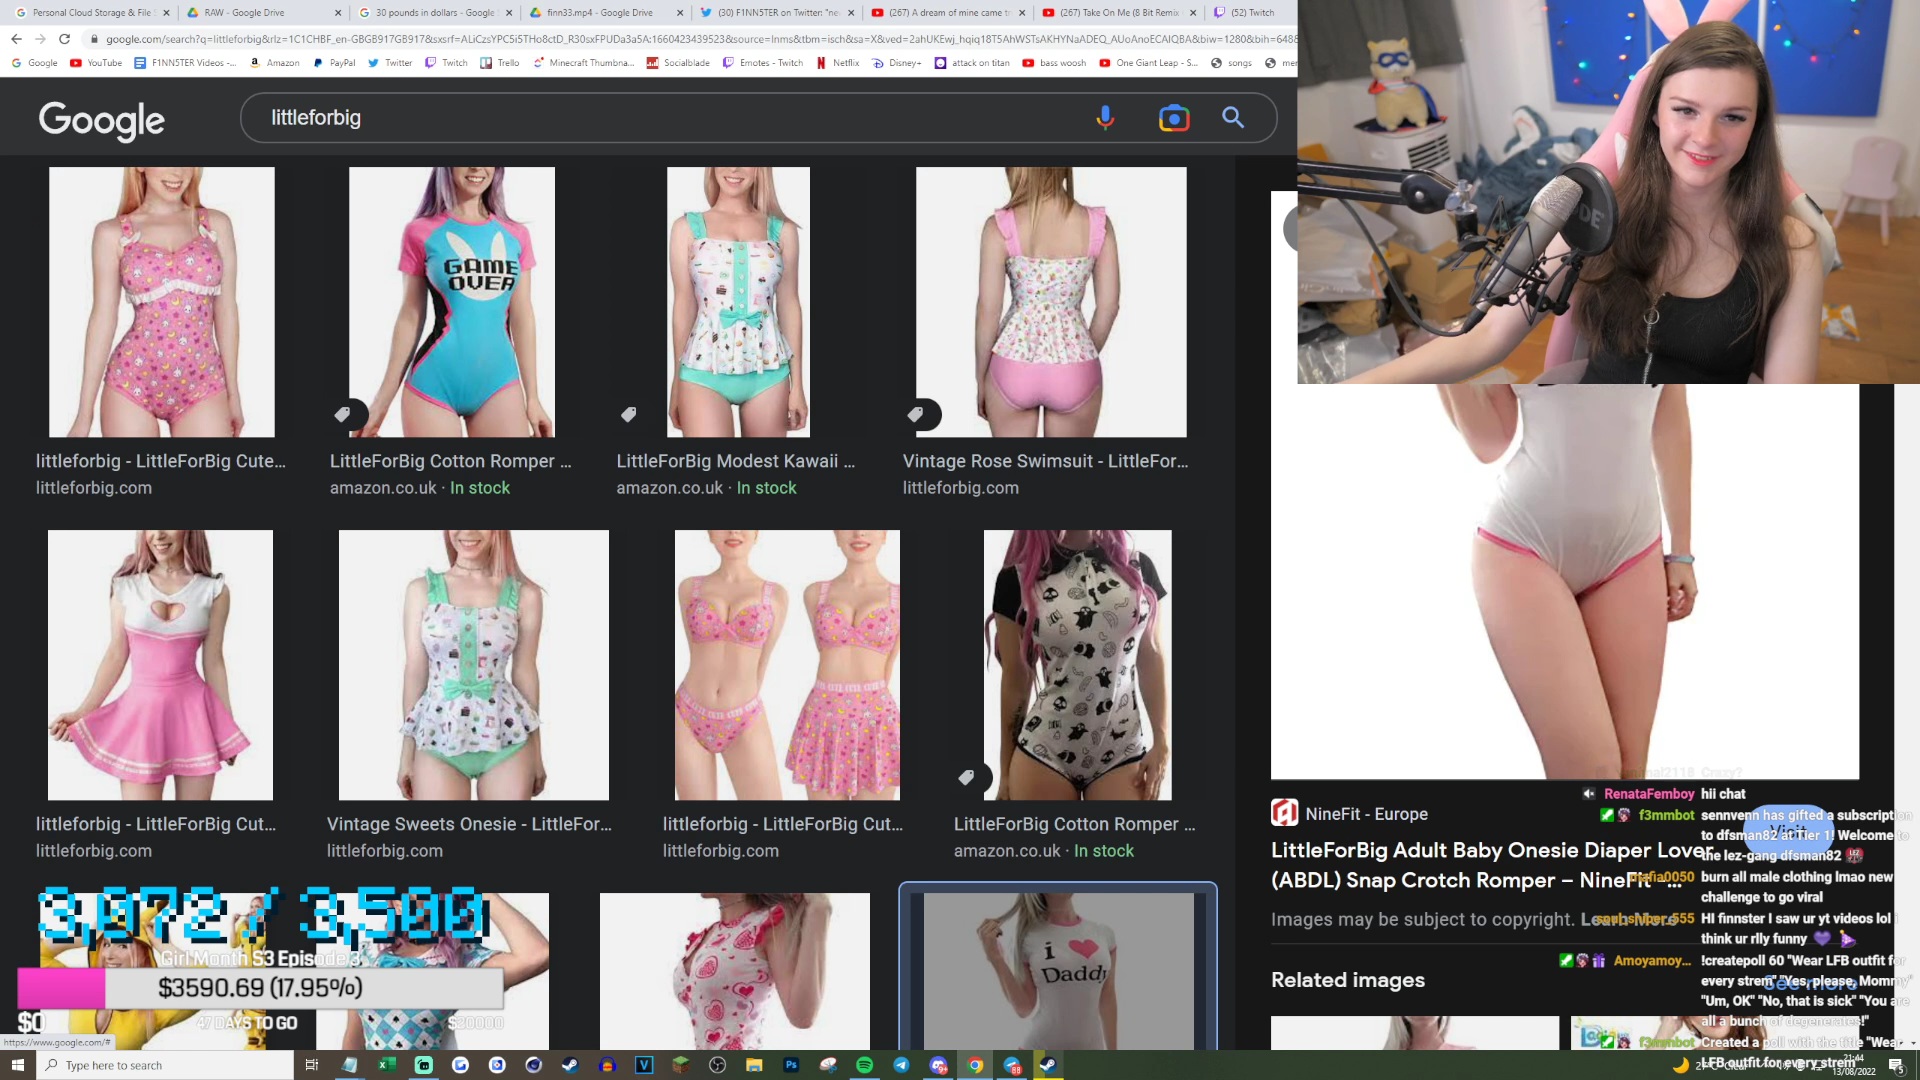Click 'NineFit - Europe' source link

tap(1366, 814)
